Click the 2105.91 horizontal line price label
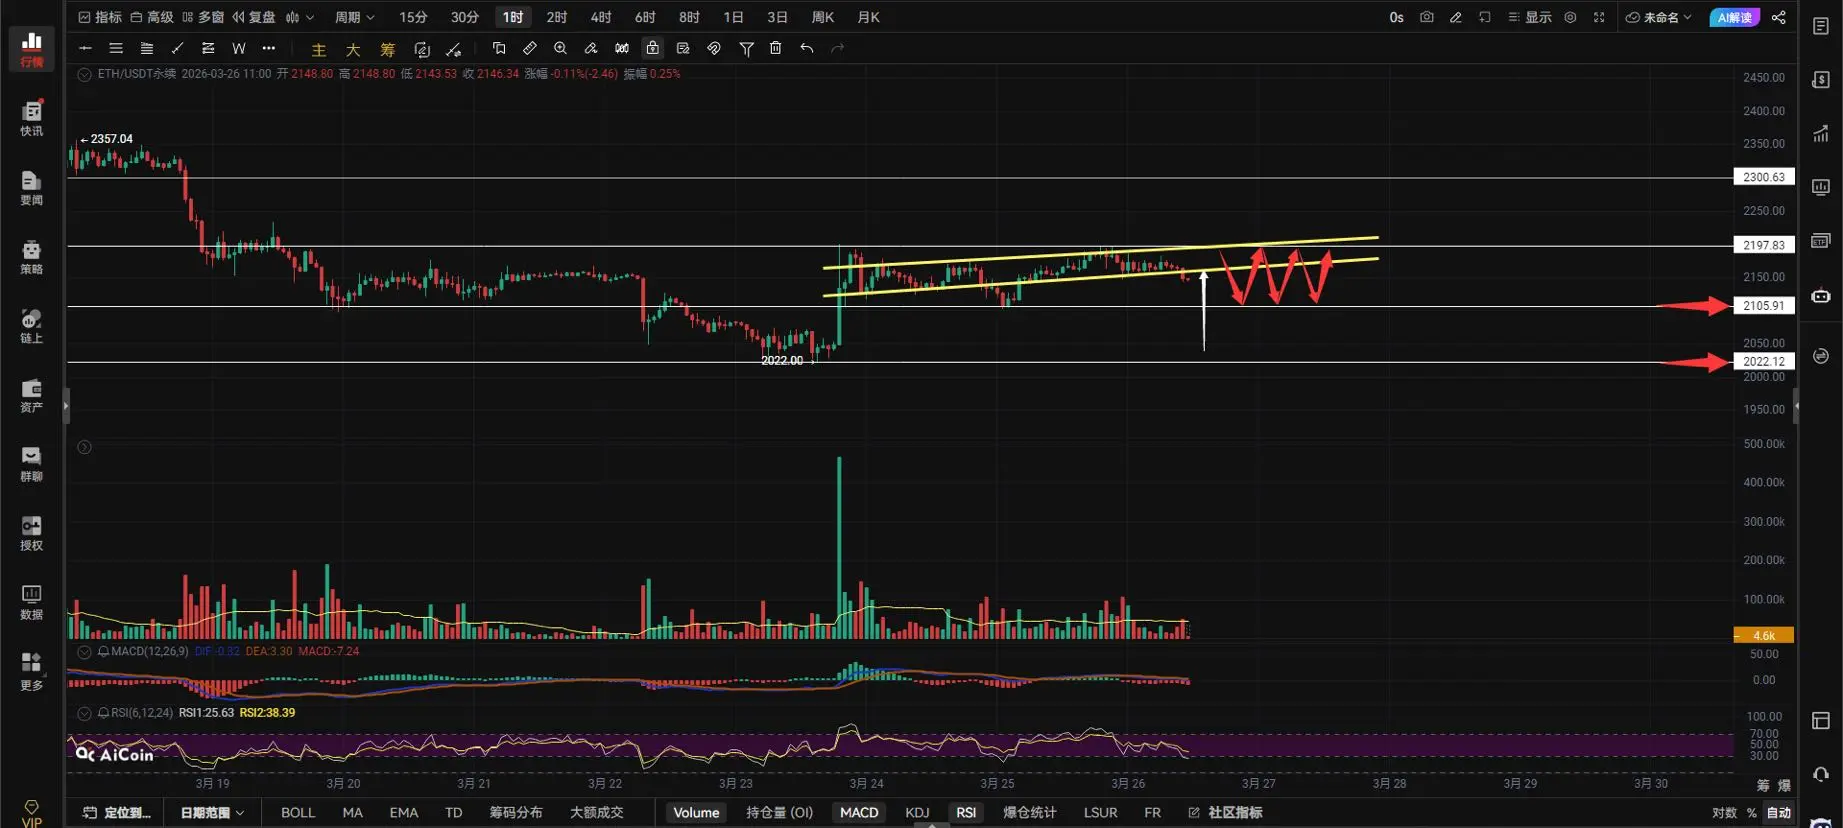The image size is (1843, 828). (x=1764, y=306)
